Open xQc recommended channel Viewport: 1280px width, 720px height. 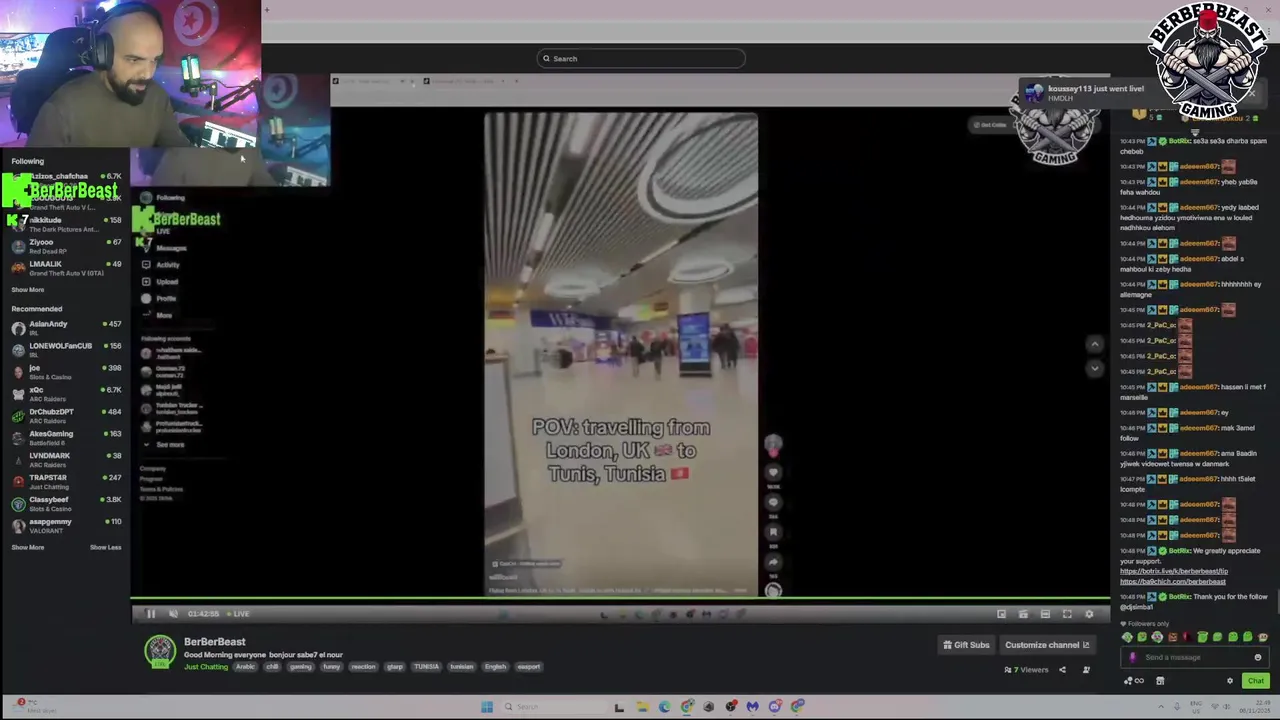coord(66,394)
